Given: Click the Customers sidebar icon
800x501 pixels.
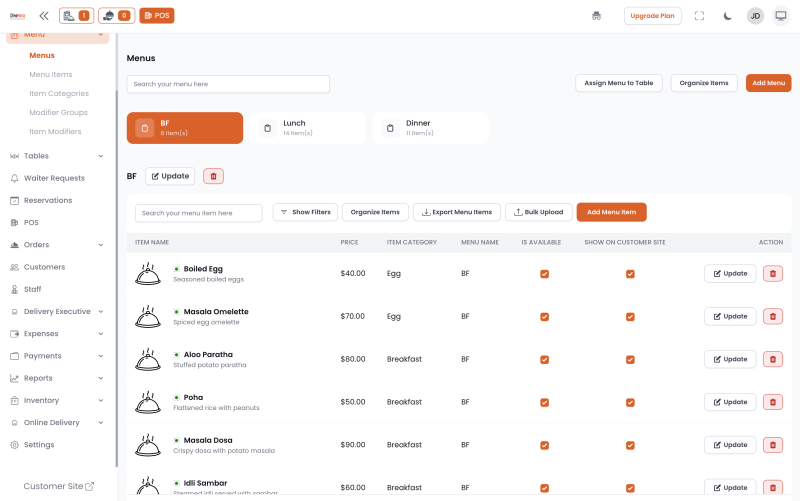Looking at the screenshot, I should [14, 267].
